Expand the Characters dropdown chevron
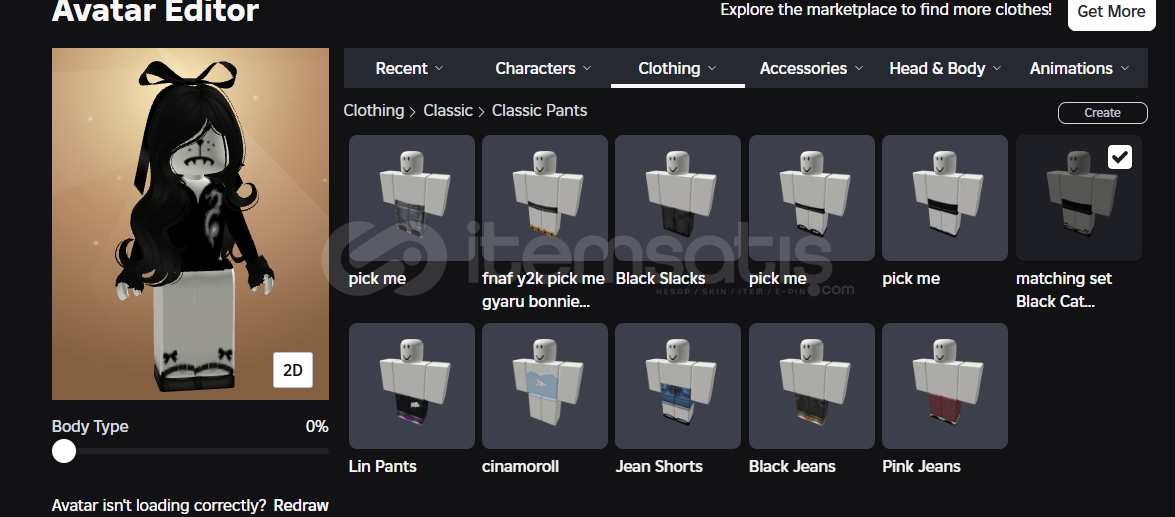The height and width of the screenshot is (517, 1175). (587, 68)
